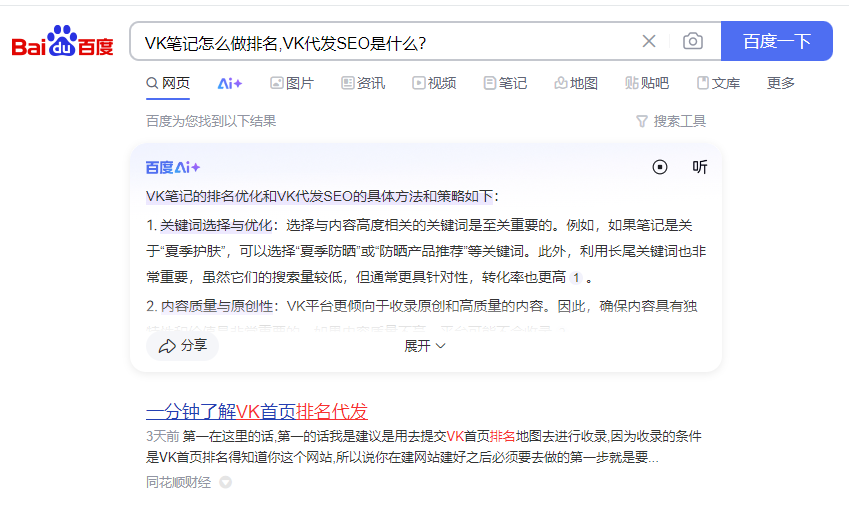
Task: Expand AI answer with 展开
Action: pos(424,346)
